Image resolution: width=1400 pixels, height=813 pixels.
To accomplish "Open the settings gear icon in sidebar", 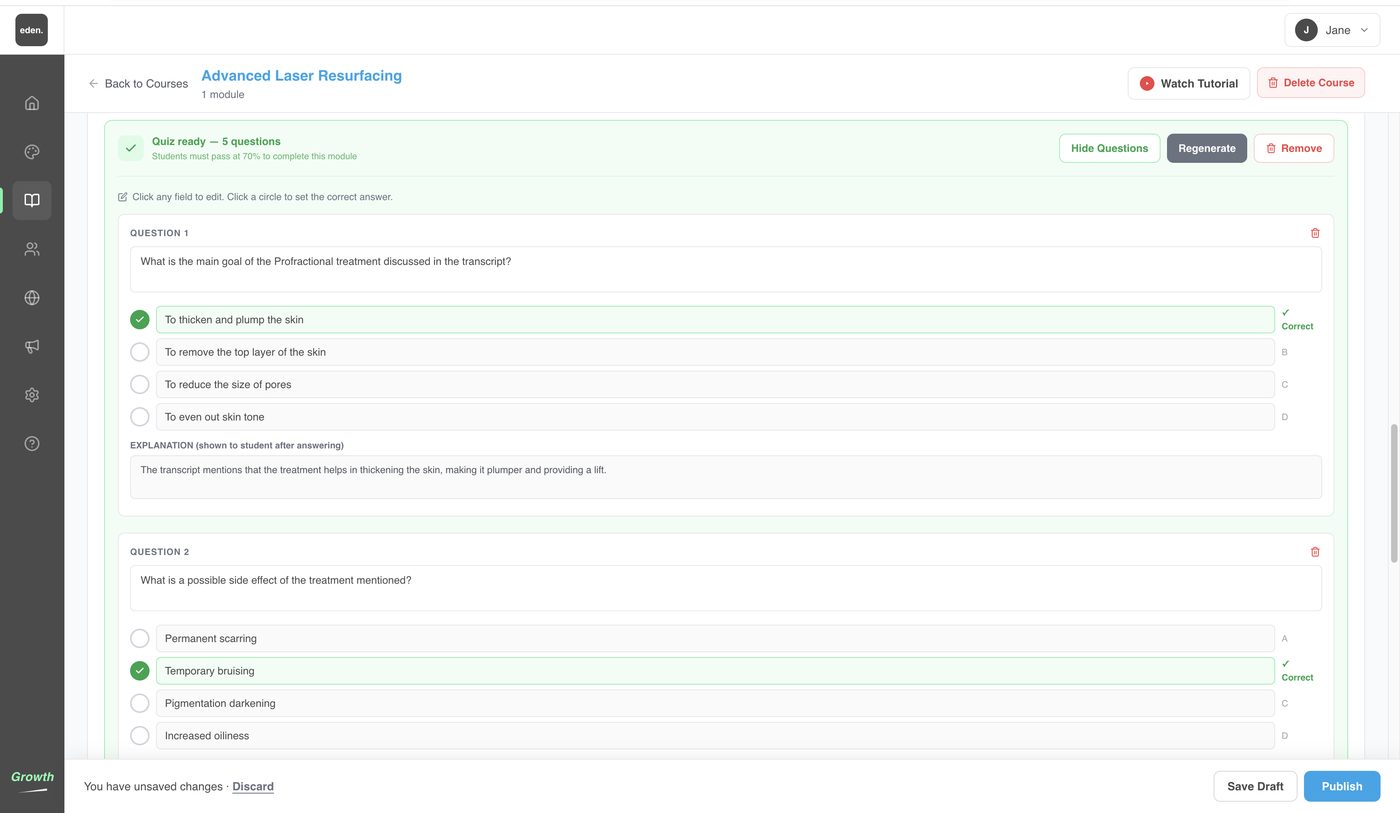I will coord(32,395).
